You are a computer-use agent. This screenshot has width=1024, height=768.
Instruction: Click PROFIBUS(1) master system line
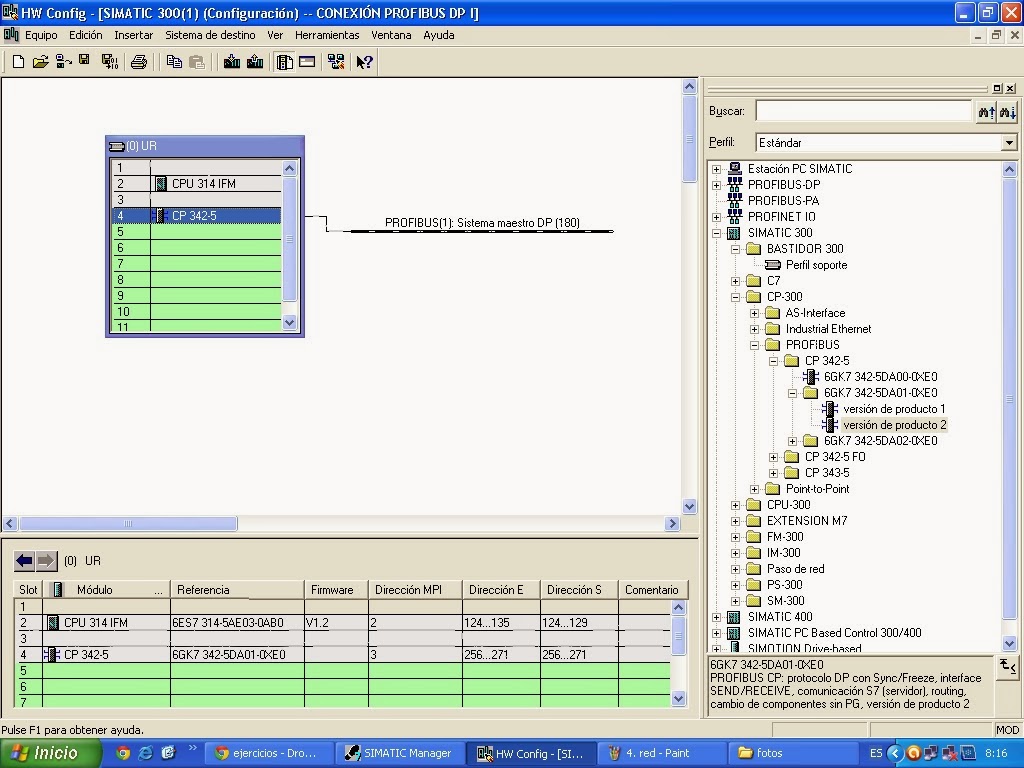[482, 231]
